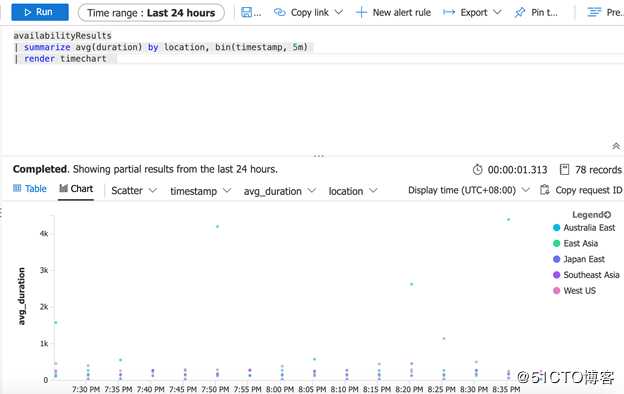Screen dimensions: 624x394
Task: Click the 7:50 PM axis label
Action: pos(215,389)
